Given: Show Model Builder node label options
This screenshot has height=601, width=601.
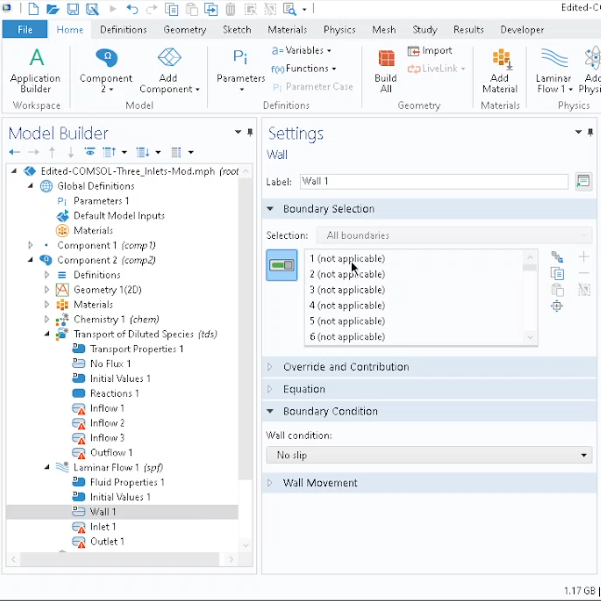Looking at the screenshot, I should pos(90,152).
